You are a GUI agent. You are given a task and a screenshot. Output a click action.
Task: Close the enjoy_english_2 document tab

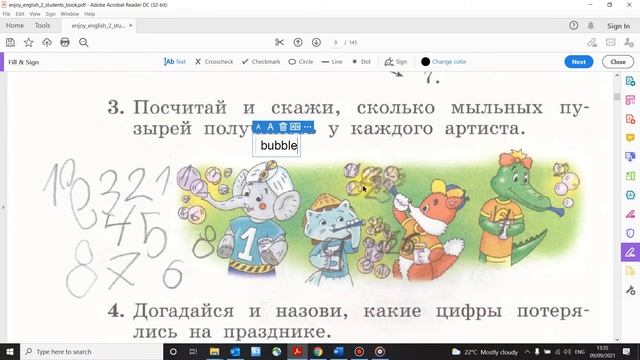point(131,25)
